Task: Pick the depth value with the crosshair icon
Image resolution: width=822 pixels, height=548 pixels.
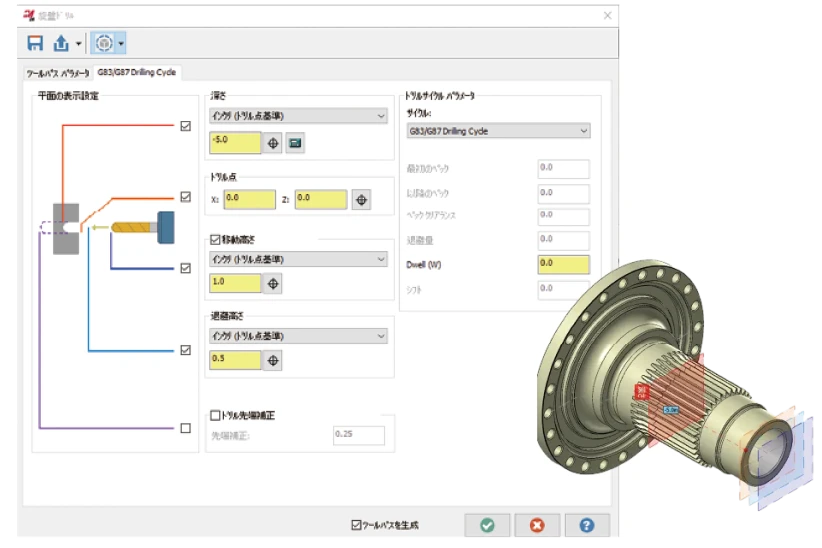Action: click(x=273, y=143)
